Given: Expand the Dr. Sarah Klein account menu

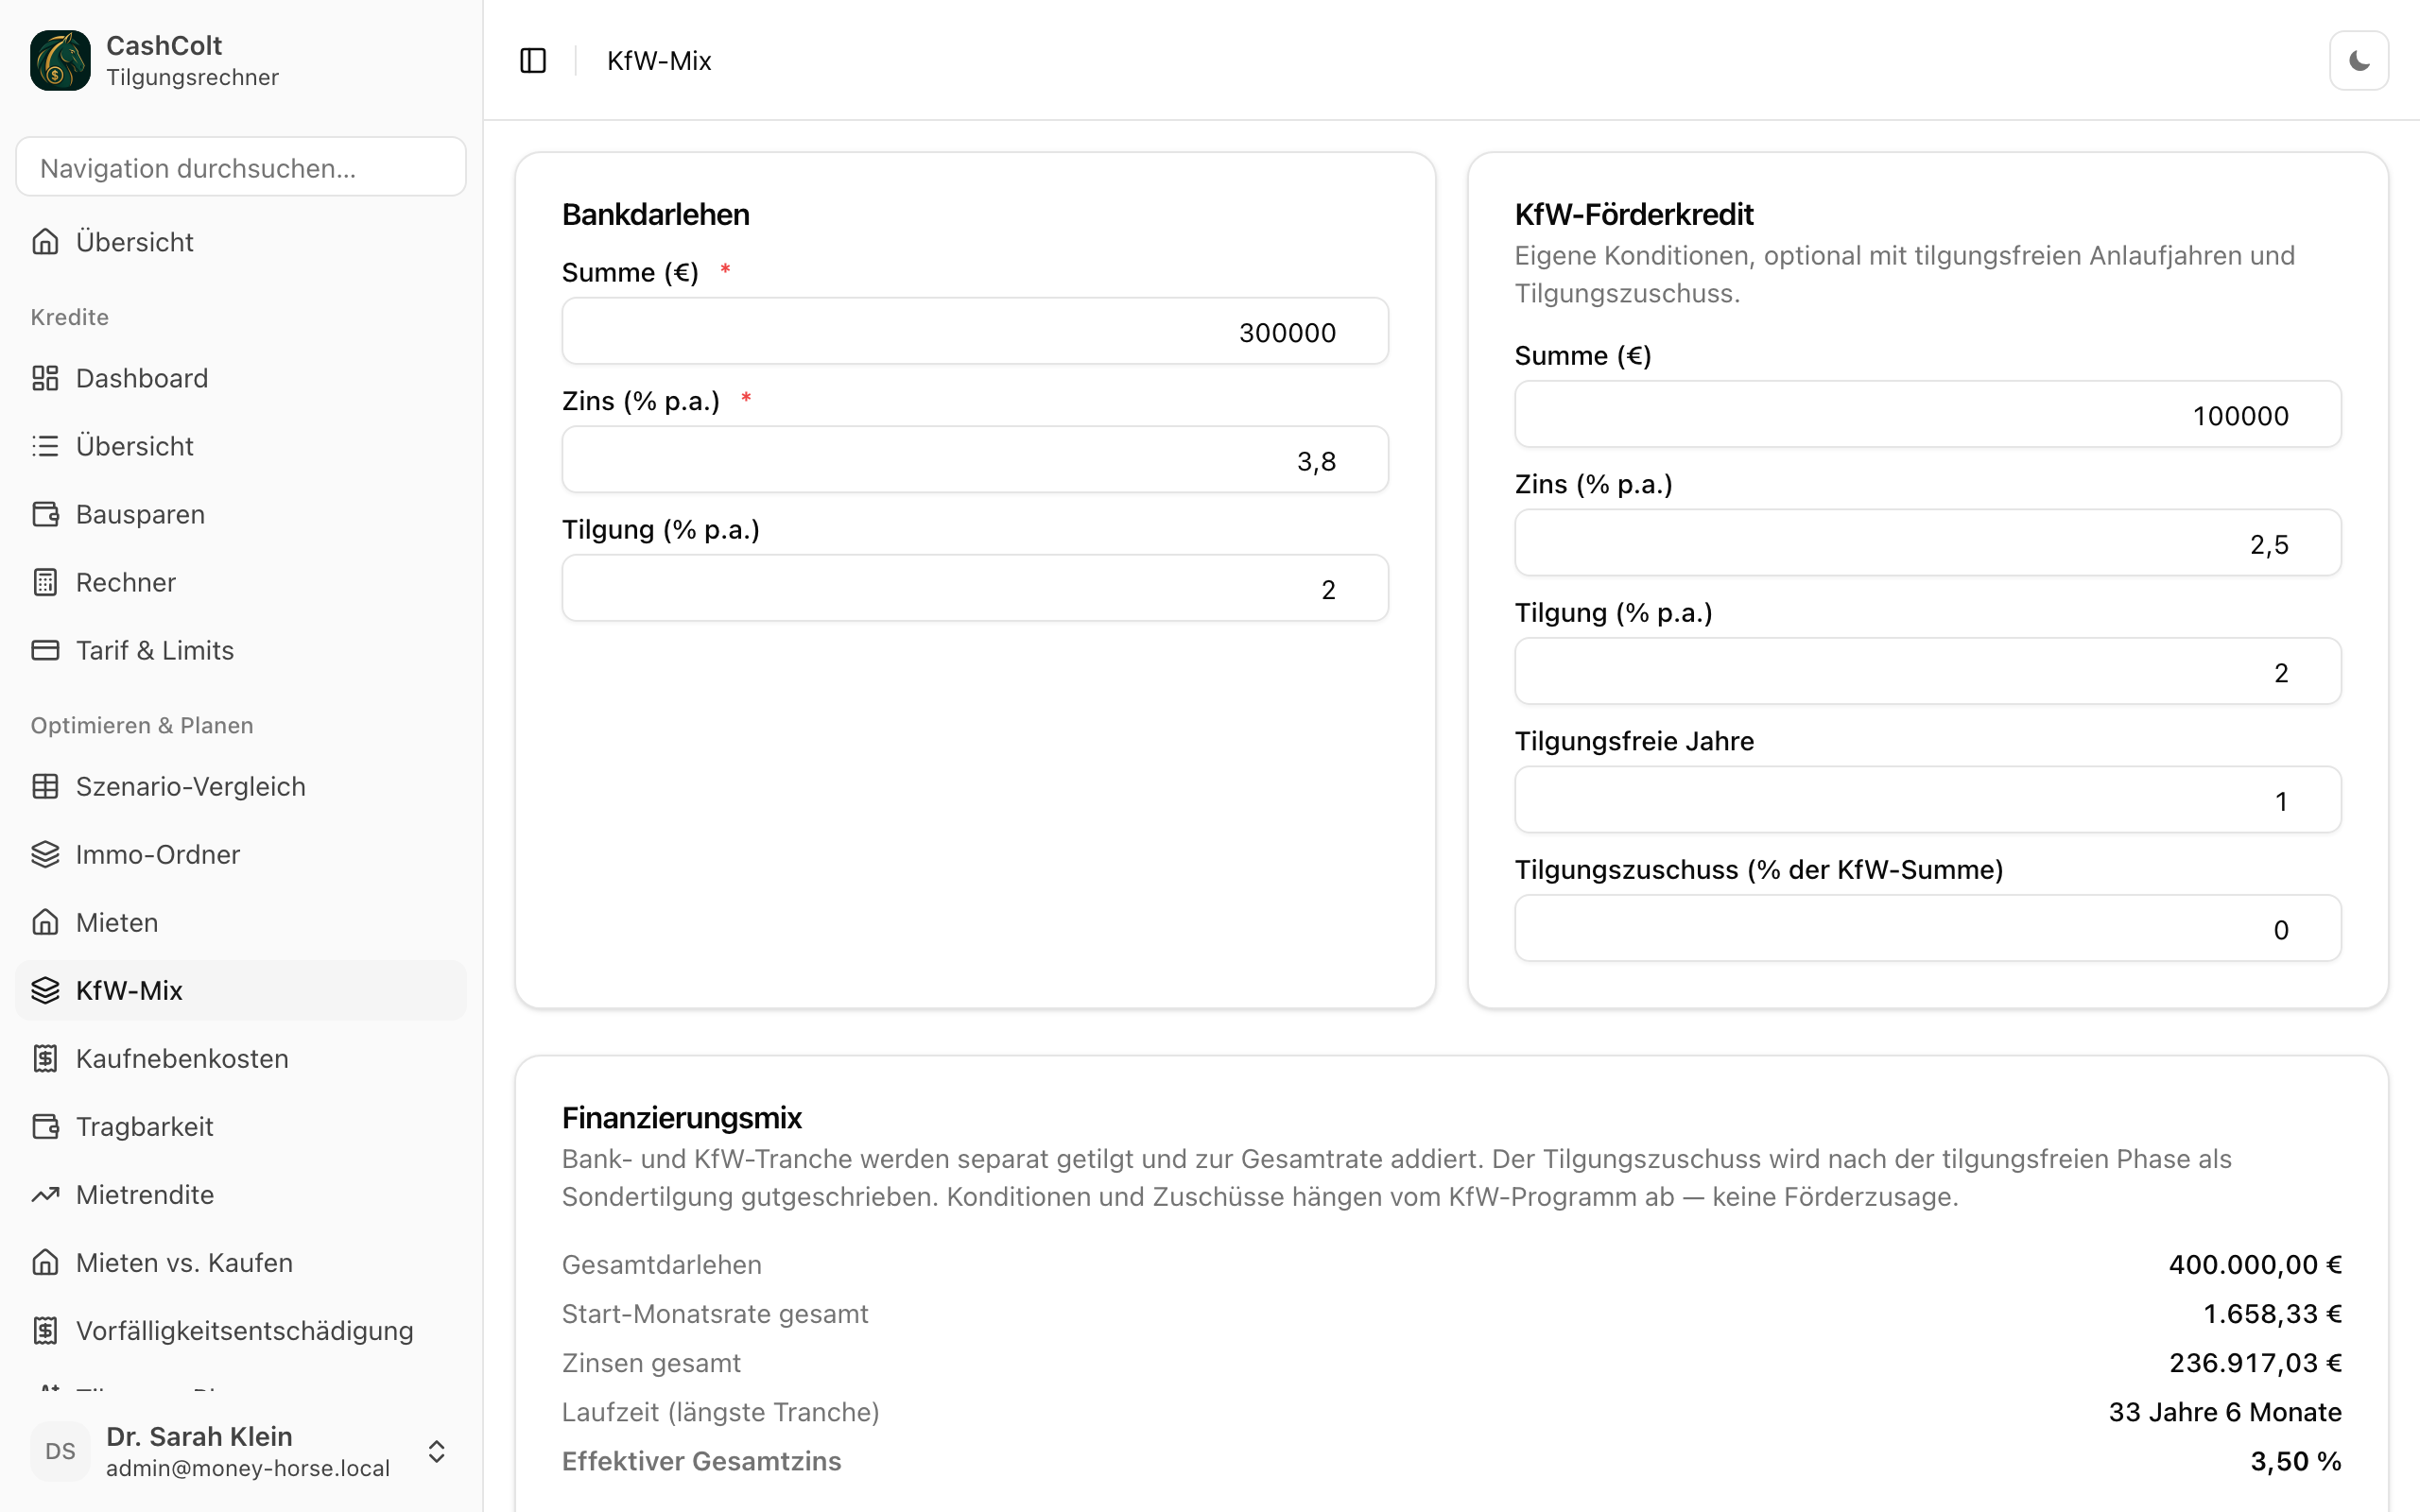Looking at the screenshot, I should 241,1451.
